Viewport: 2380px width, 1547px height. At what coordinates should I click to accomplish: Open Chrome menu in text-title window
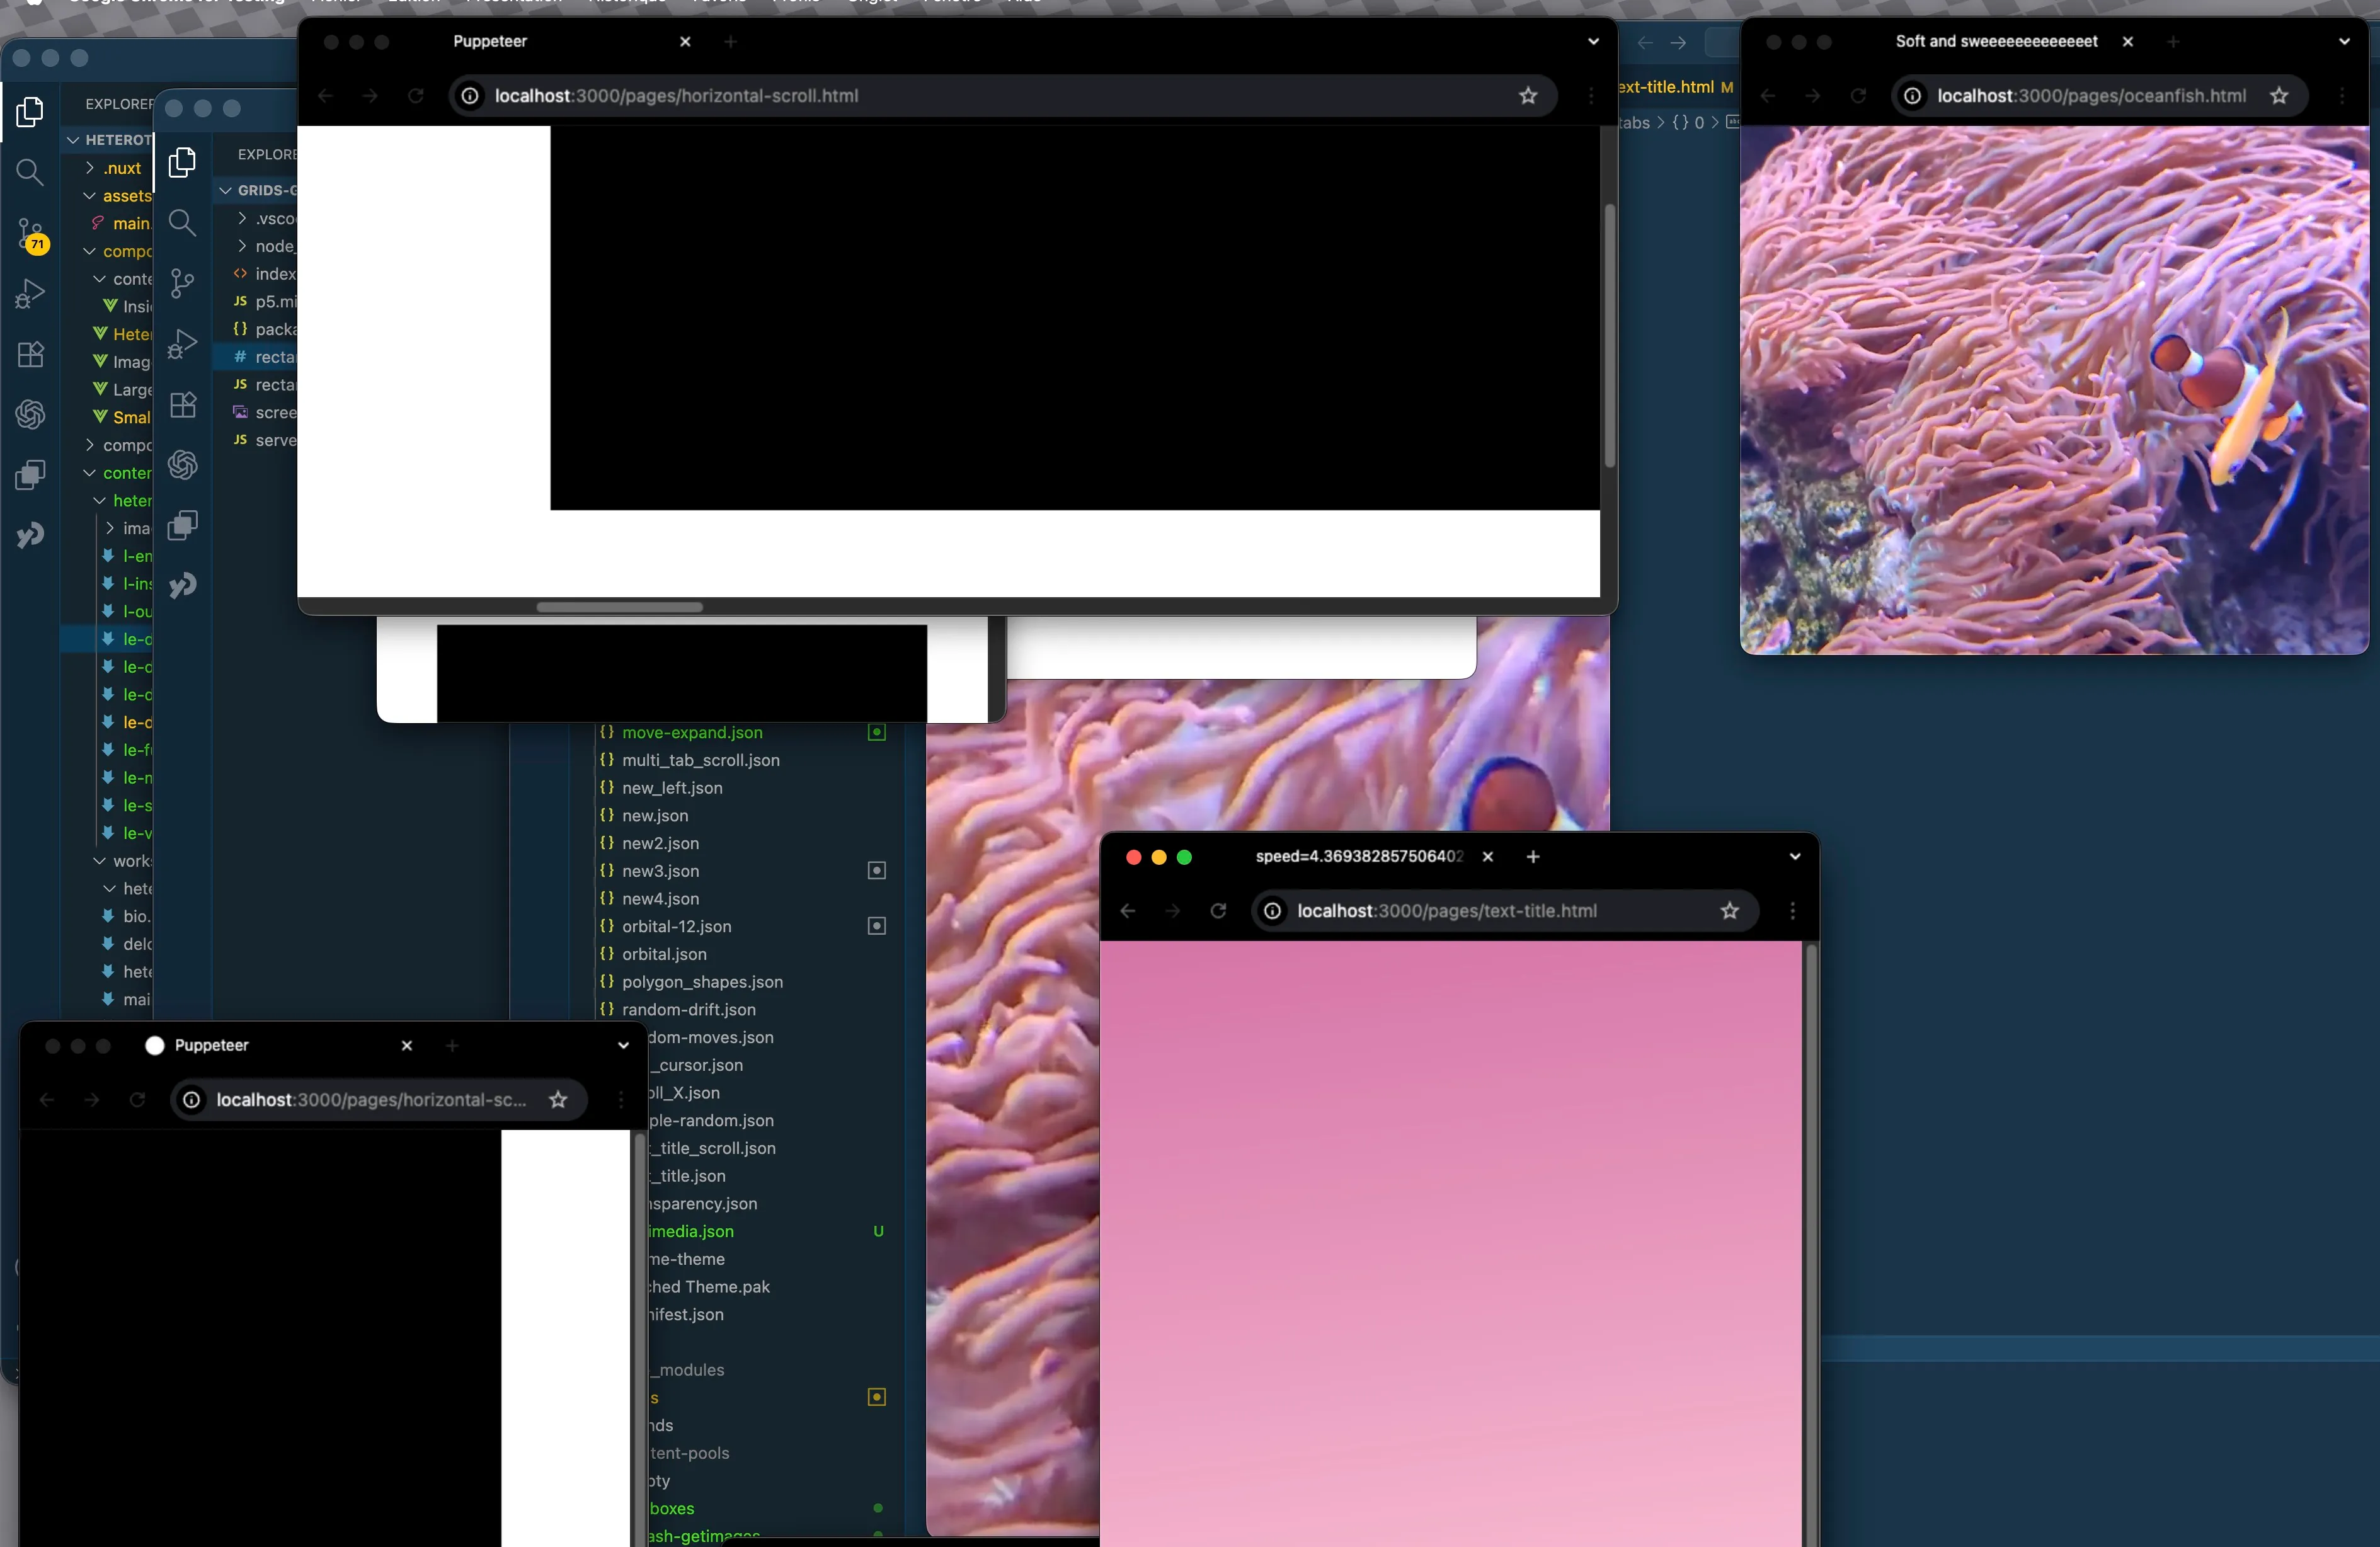click(x=1792, y=911)
